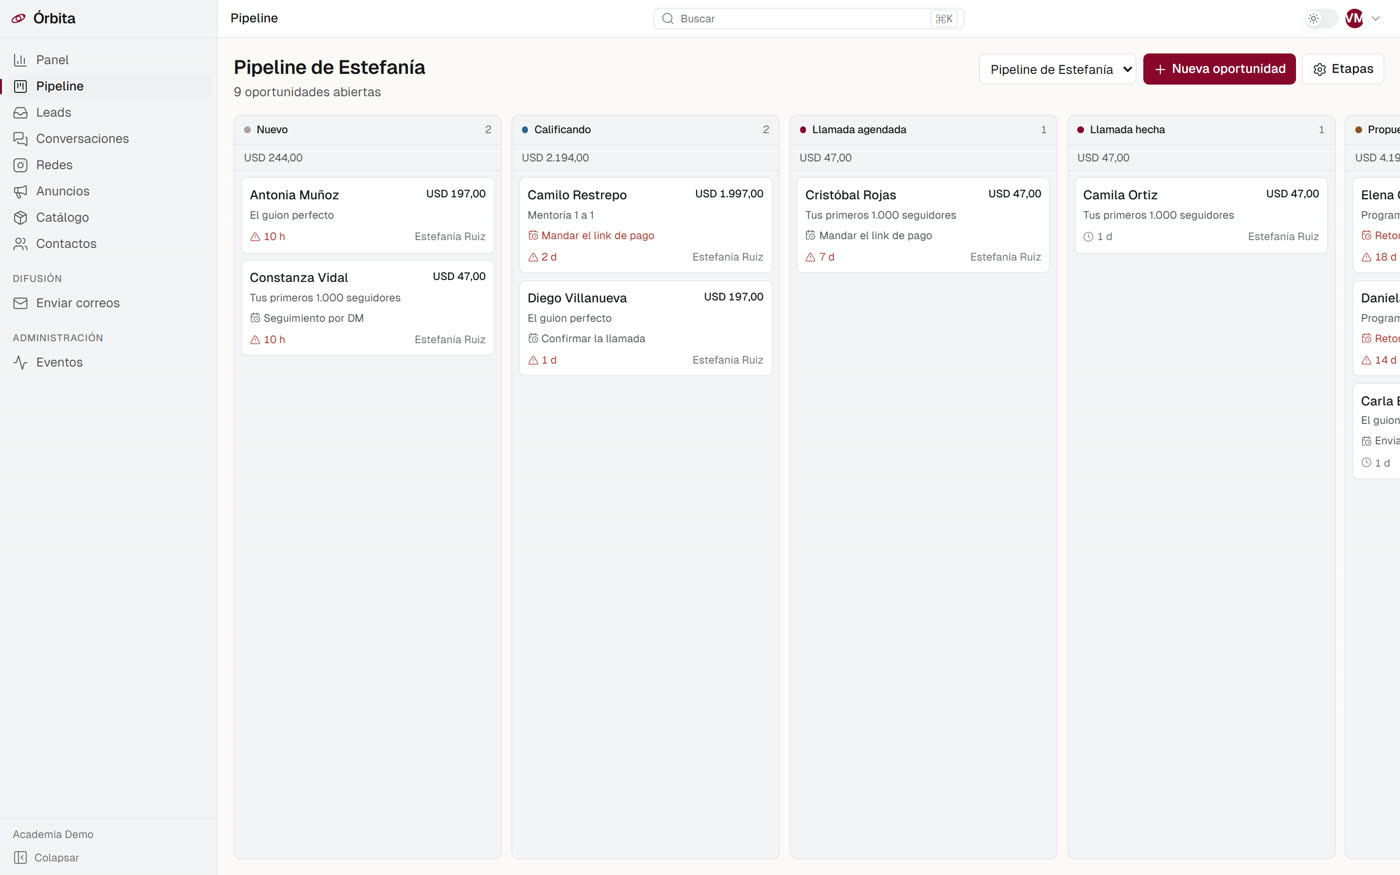Click Confirmar la llamada calendar icon
This screenshot has width=1400, height=875.
[x=533, y=339]
